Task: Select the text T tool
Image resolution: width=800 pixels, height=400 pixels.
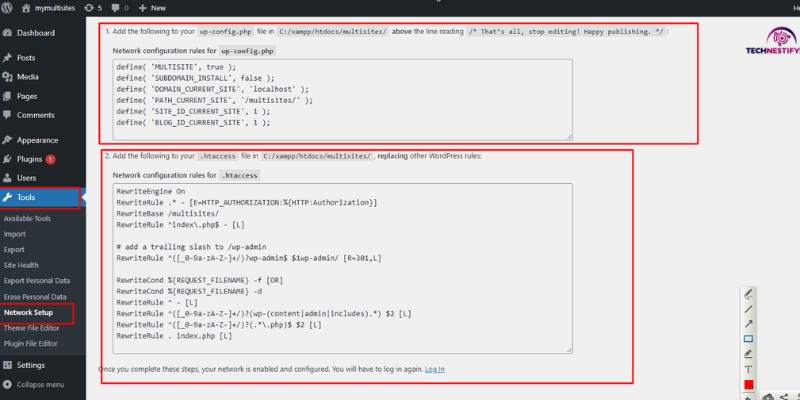Action: click(748, 369)
